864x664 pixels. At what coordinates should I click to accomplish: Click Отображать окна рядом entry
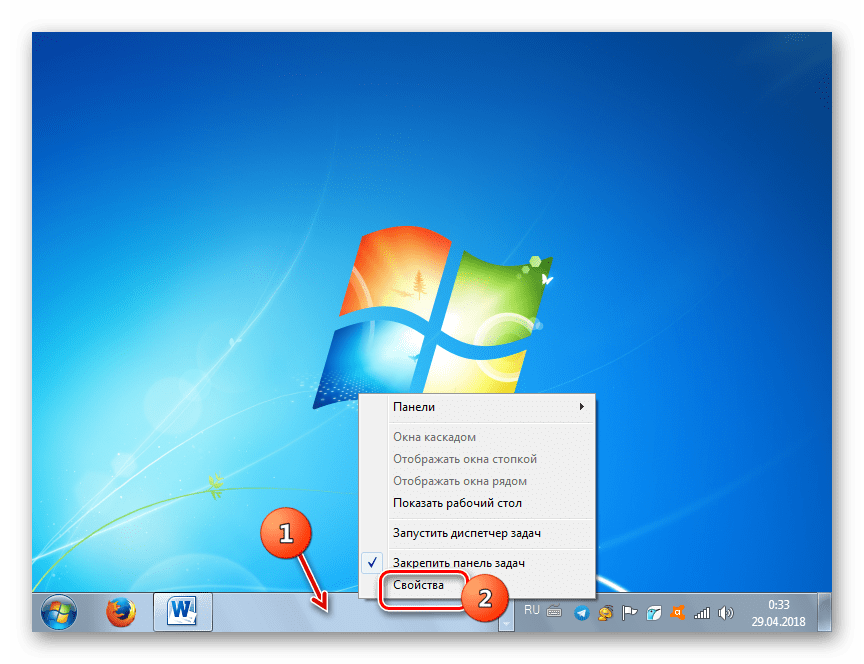click(x=477, y=481)
